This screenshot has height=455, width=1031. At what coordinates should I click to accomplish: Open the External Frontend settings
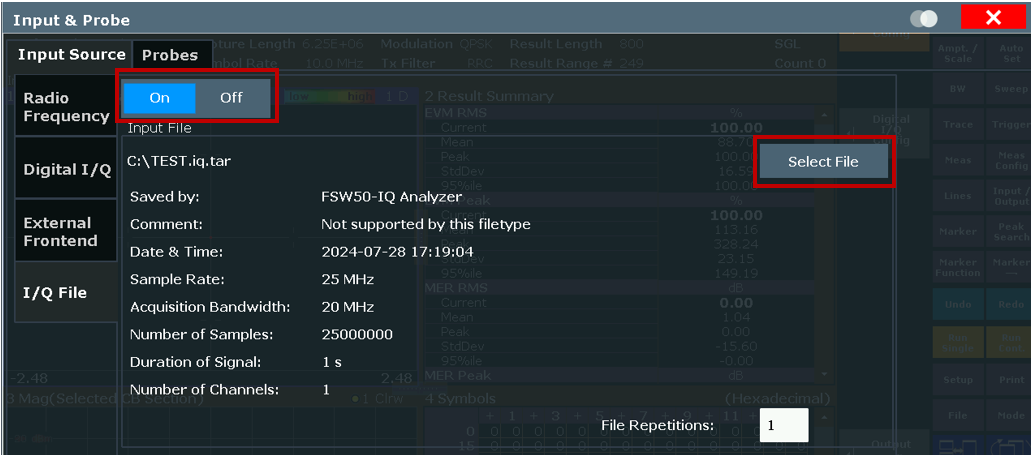pyautogui.click(x=66, y=231)
